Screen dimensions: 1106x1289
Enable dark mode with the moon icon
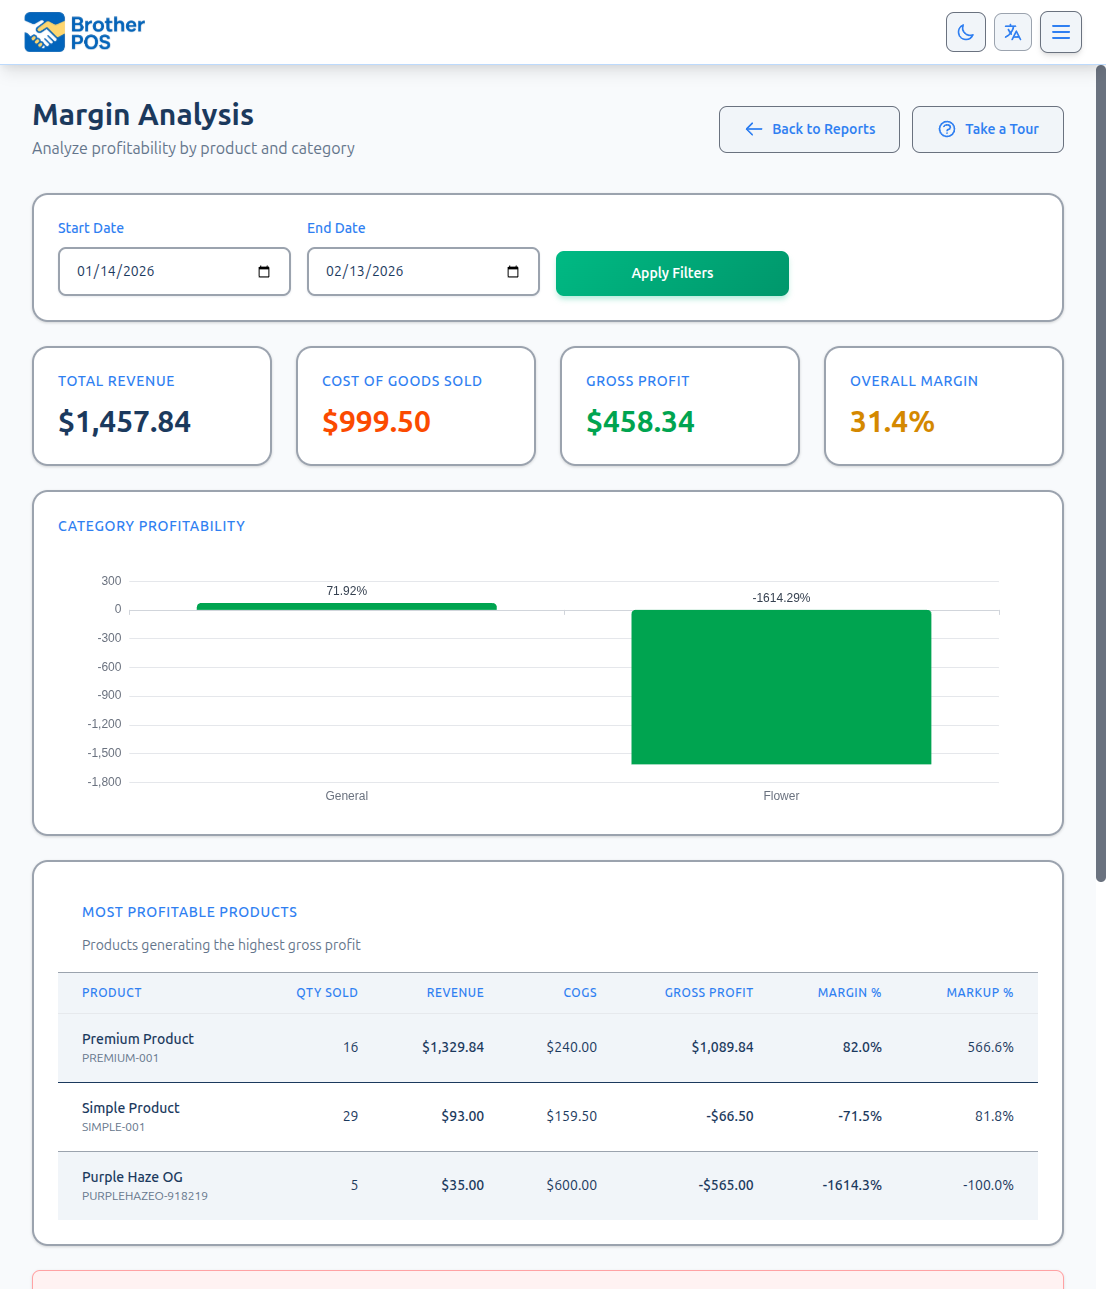(x=965, y=32)
